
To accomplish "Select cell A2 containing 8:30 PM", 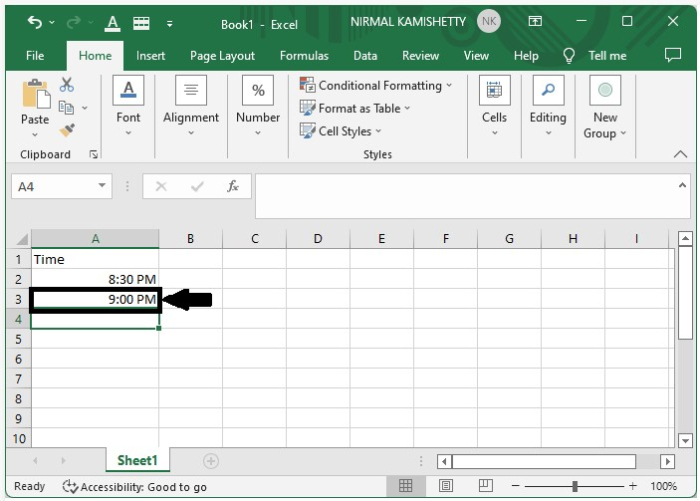I will pyautogui.click(x=95, y=279).
